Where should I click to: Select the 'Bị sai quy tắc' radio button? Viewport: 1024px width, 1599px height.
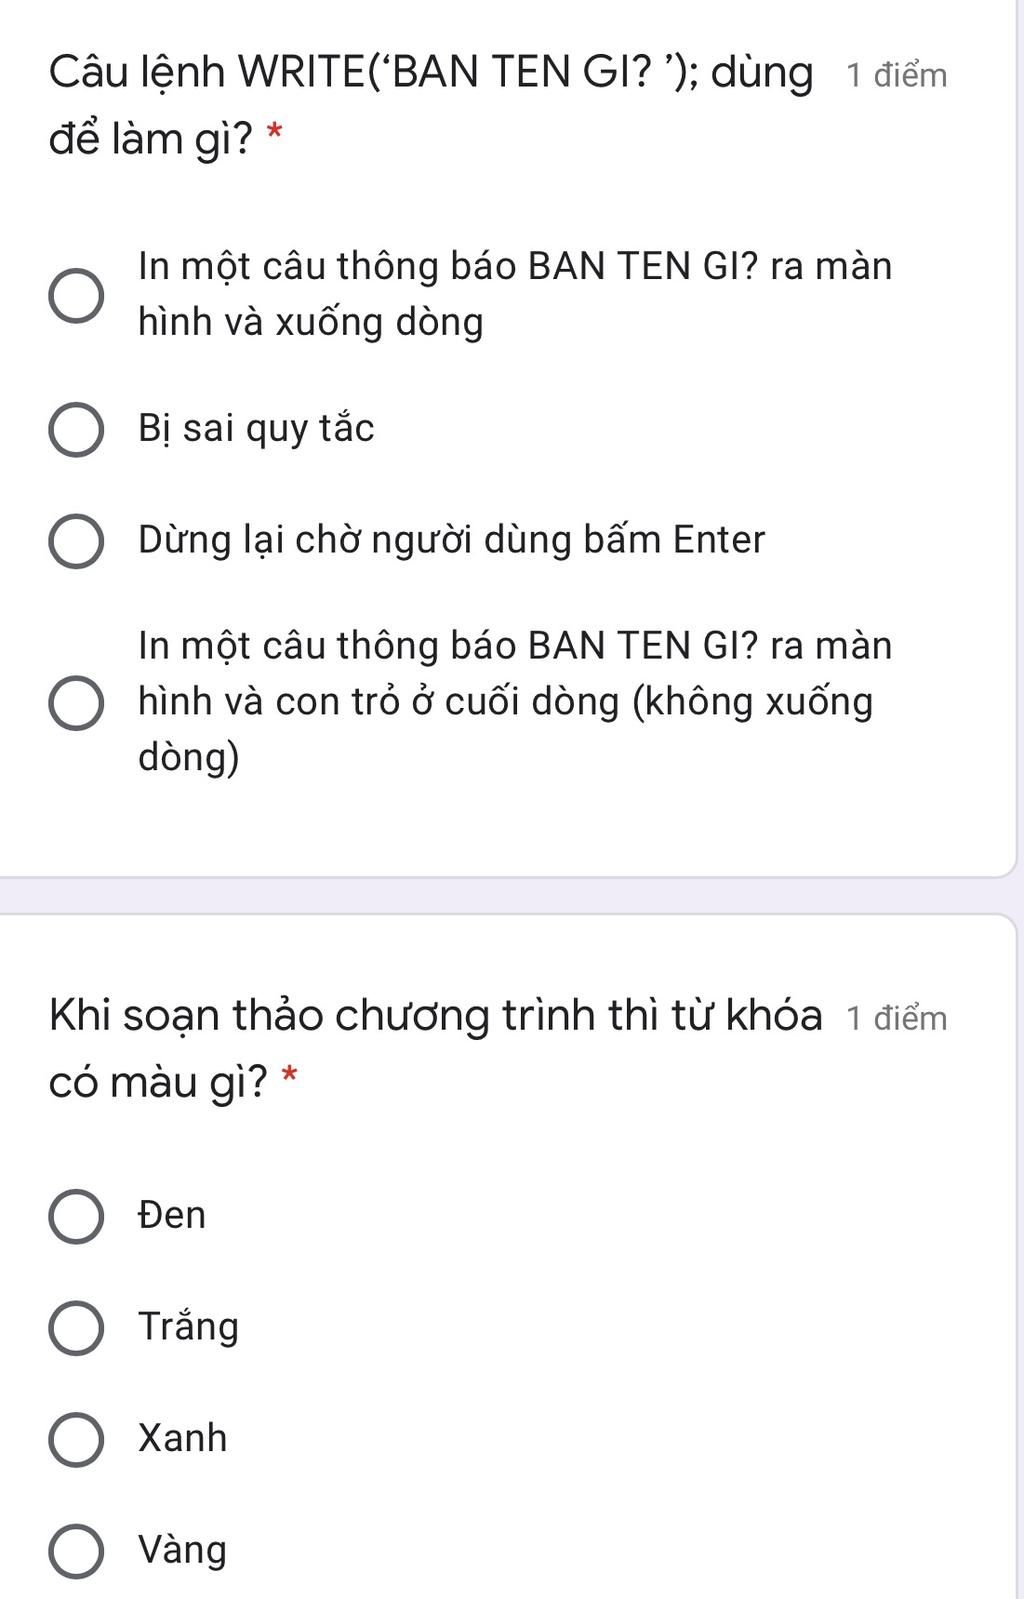click(76, 430)
